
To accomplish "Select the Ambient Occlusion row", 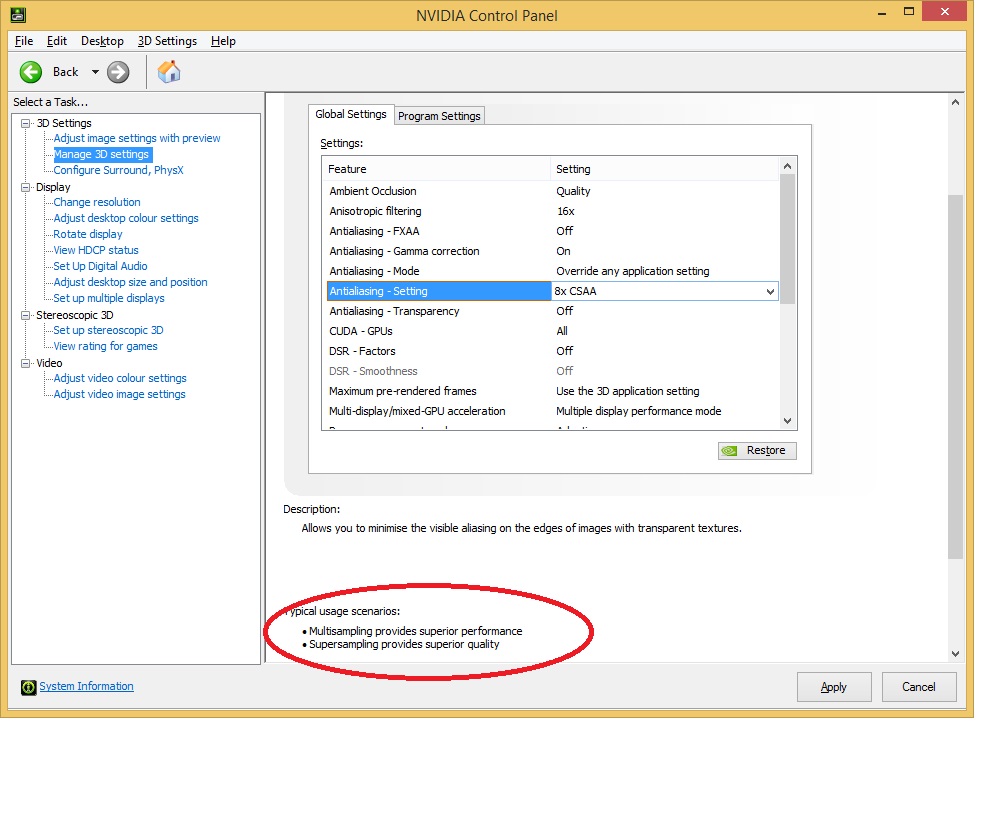I will 552,191.
